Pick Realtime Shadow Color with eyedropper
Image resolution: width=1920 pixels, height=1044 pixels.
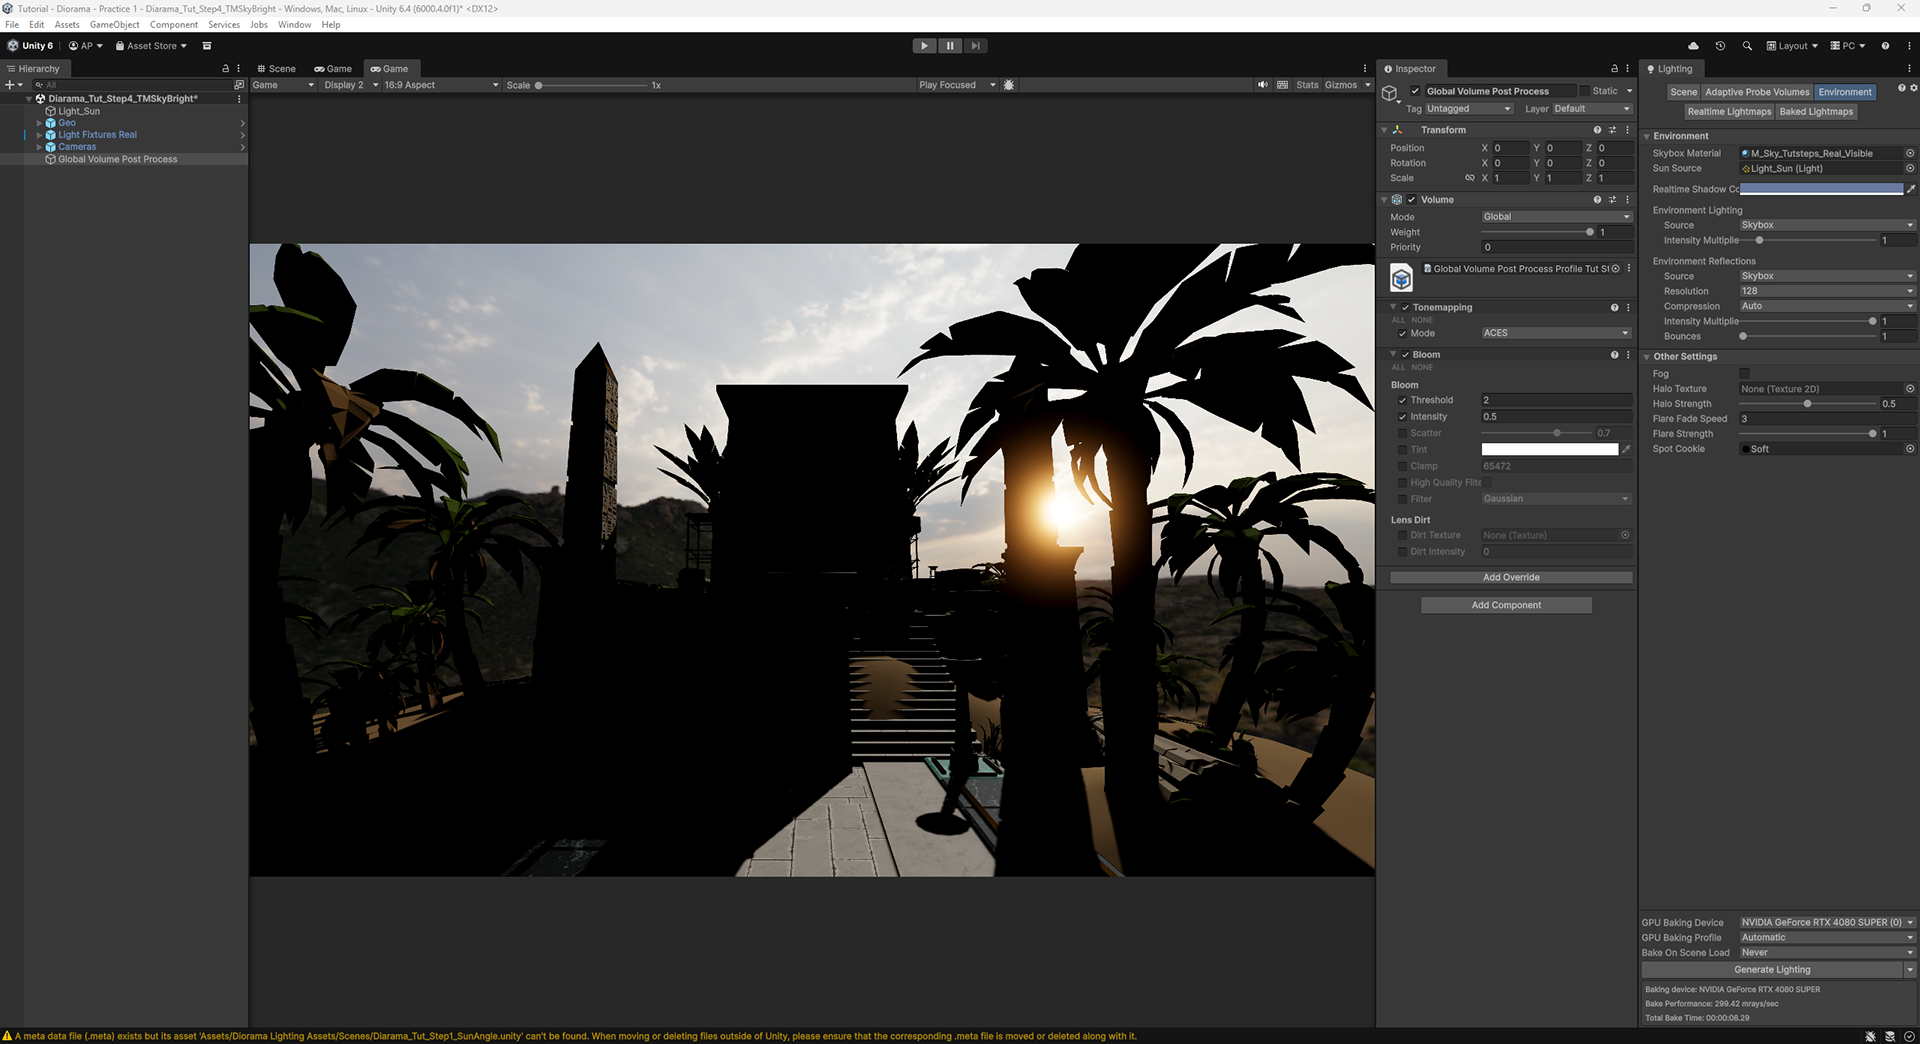(x=1911, y=189)
